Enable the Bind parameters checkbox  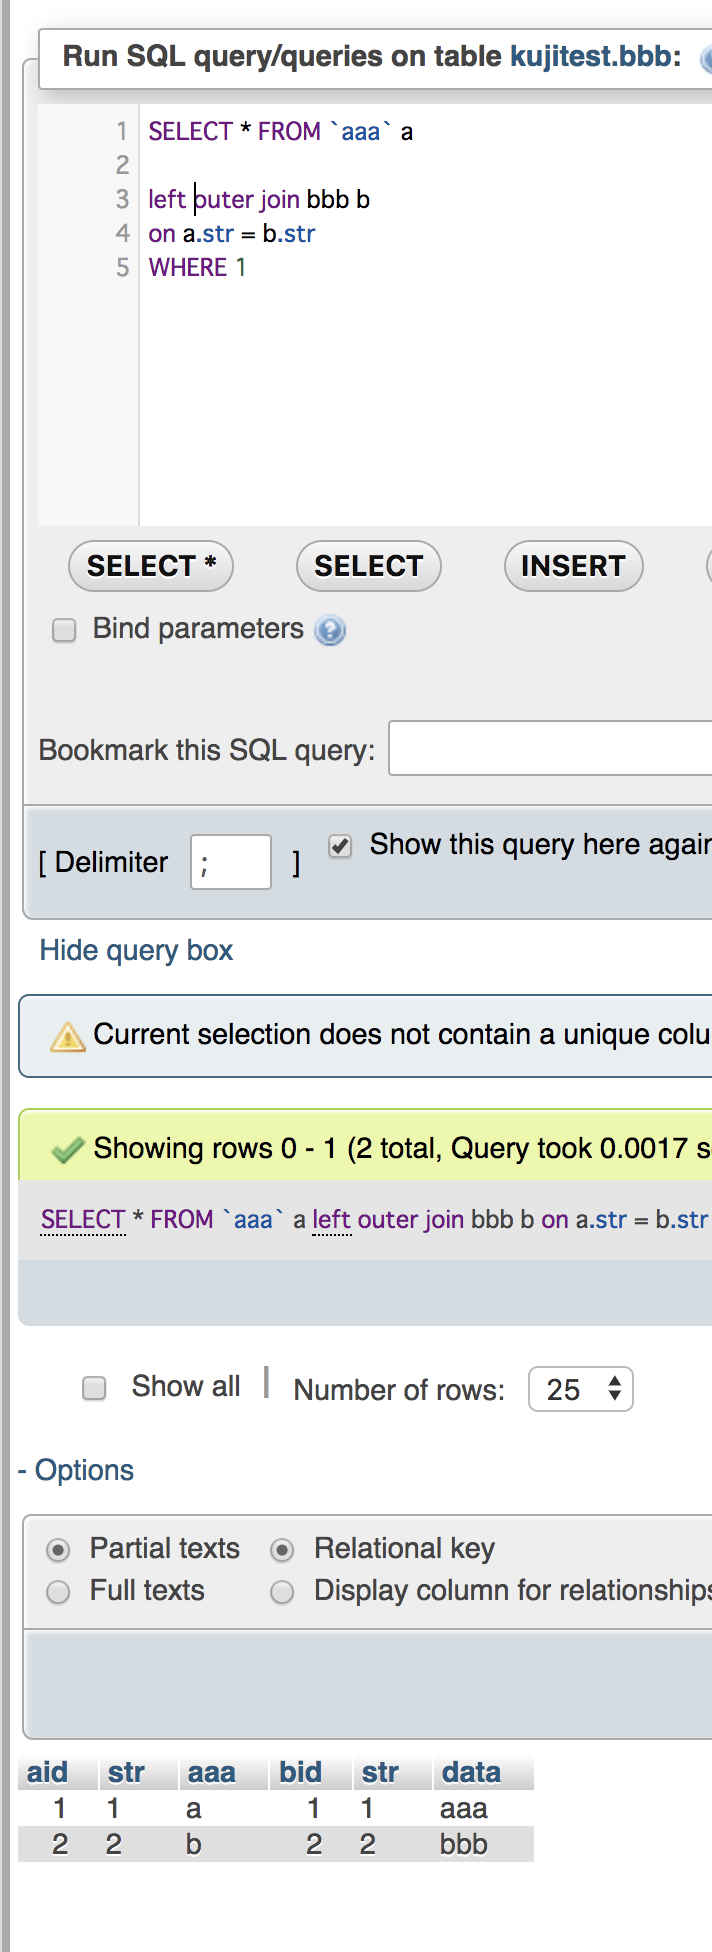(64, 630)
